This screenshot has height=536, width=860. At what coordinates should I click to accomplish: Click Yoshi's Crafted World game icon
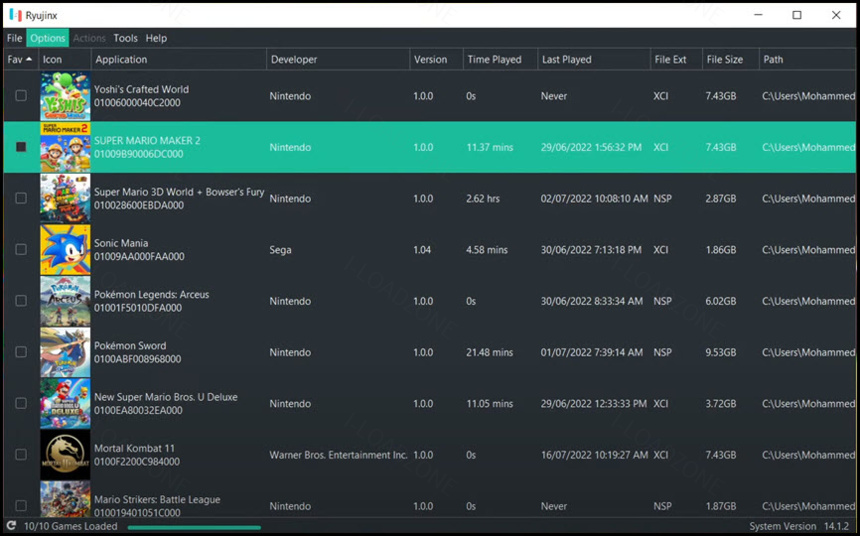click(65, 96)
